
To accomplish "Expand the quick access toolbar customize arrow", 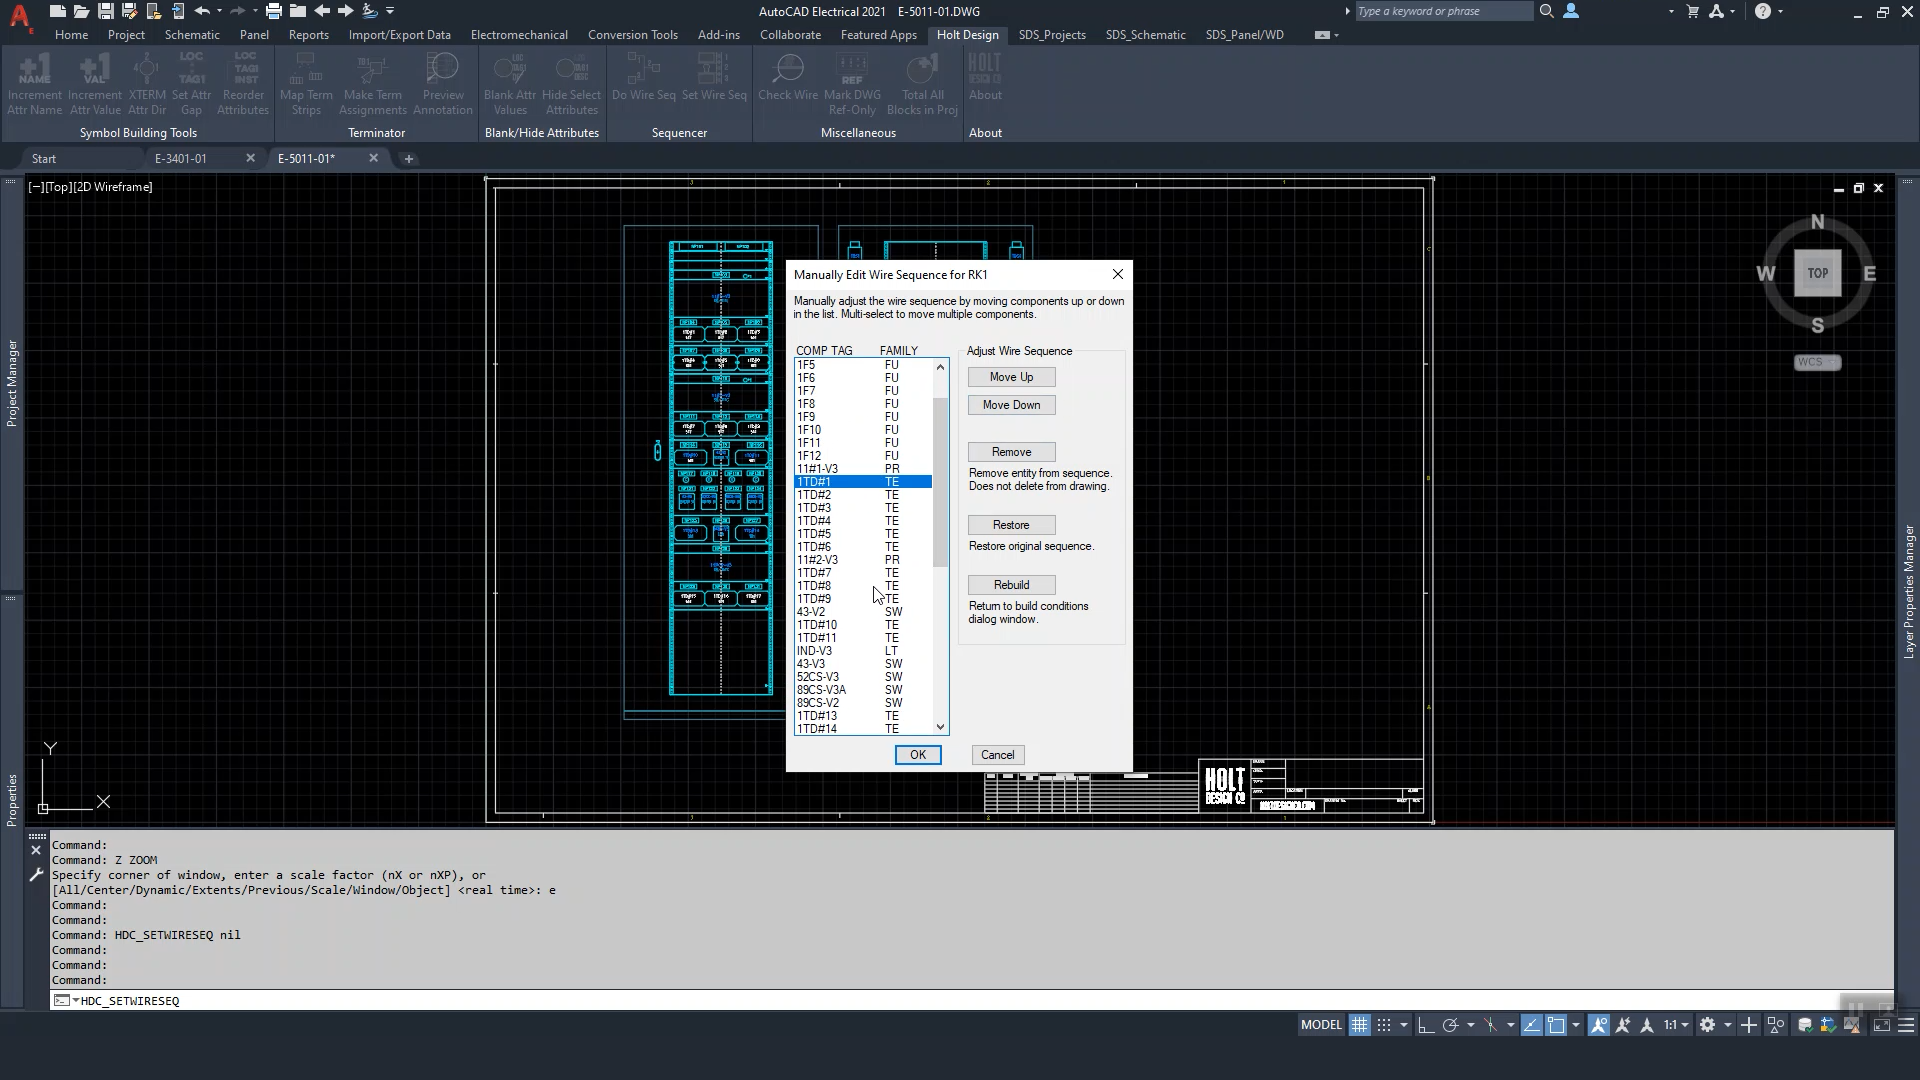I will pyautogui.click(x=390, y=11).
